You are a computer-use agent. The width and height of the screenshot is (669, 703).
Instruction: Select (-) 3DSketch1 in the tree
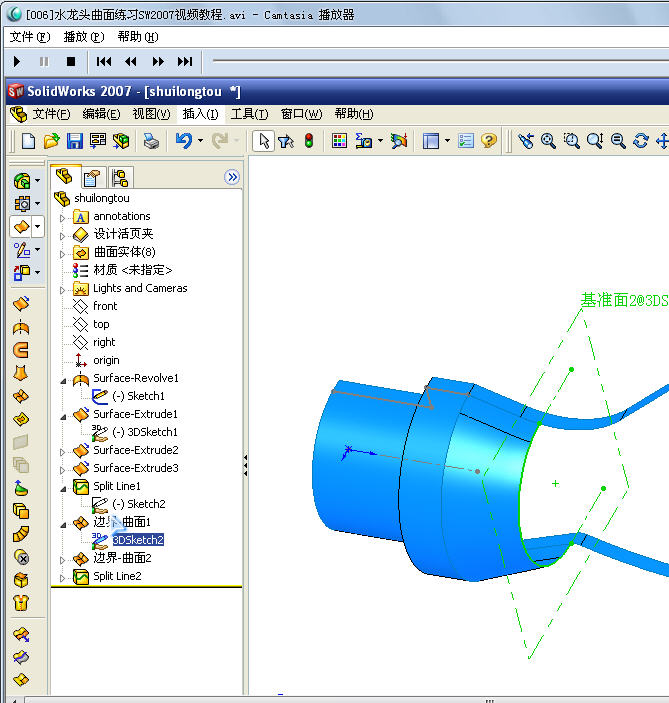pos(144,432)
